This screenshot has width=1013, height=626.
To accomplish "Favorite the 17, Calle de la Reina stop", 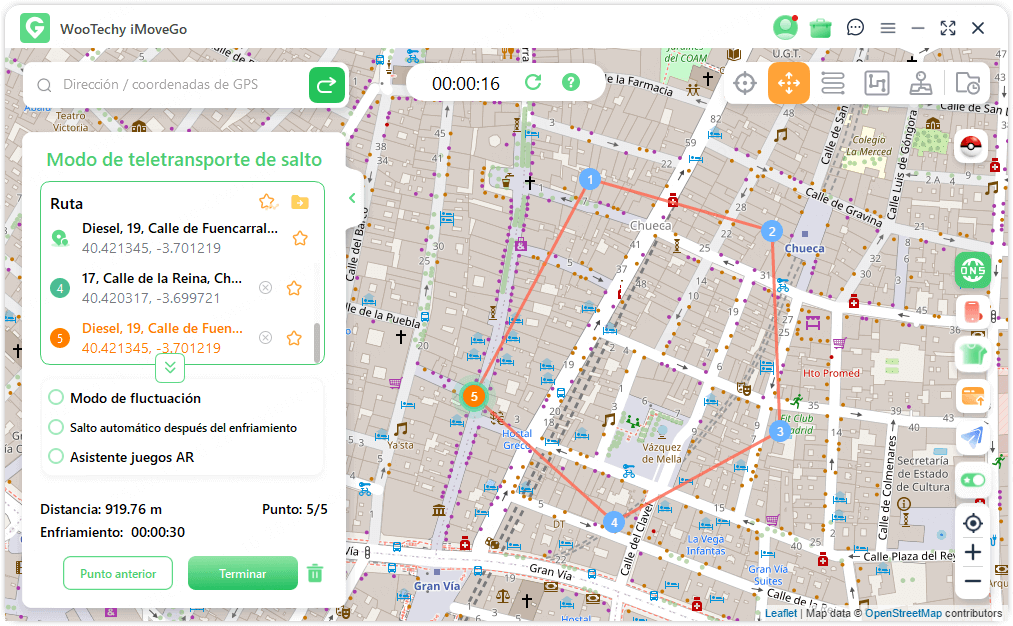I will [294, 288].
